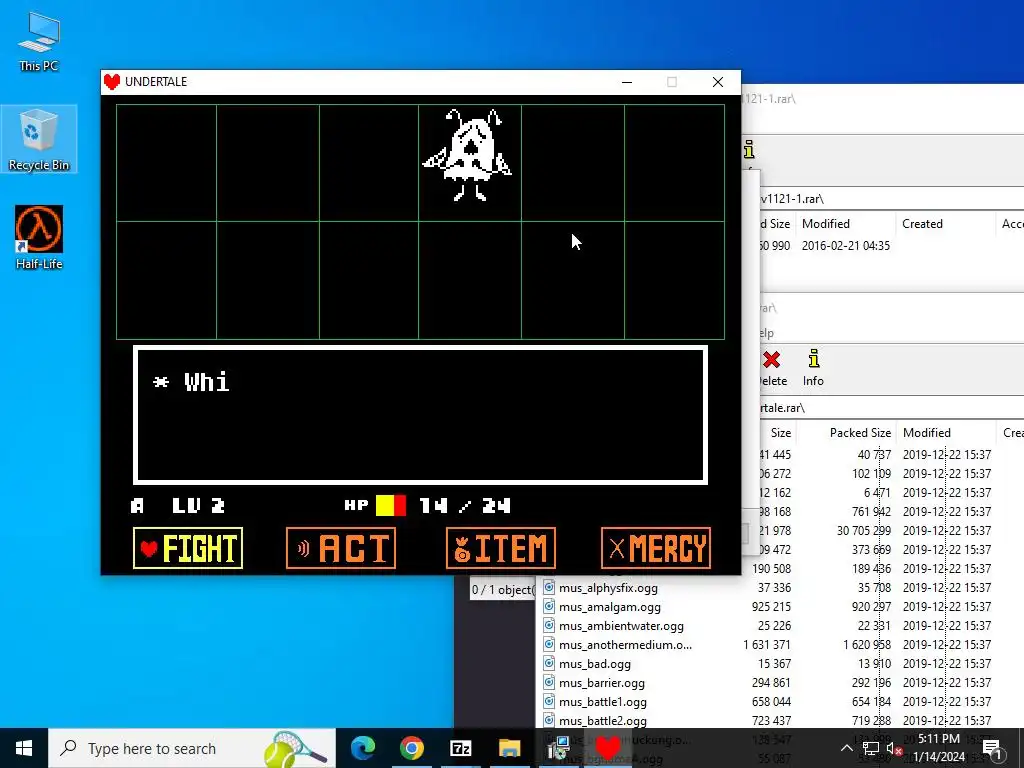The height and width of the screenshot is (768, 1024).
Task: Open the Windows Start menu
Action: pyautogui.click(x=24, y=748)
